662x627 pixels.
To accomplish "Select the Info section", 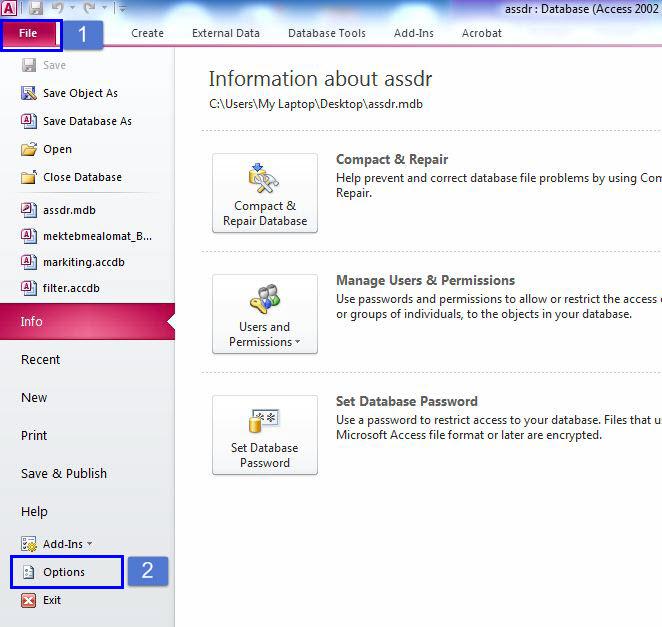I will point(87,321).
